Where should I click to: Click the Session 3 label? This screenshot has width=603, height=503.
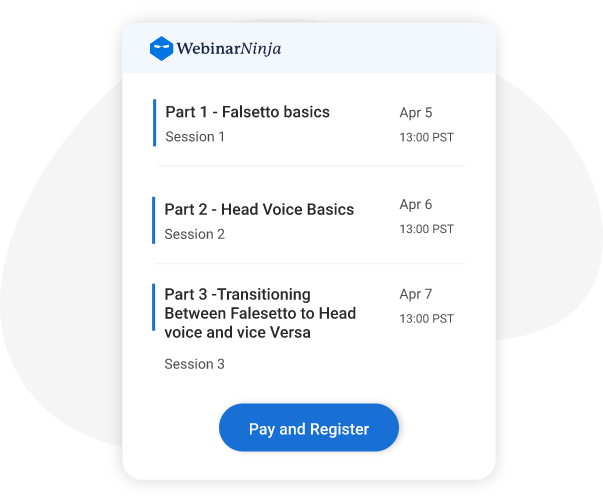[194, 364]
